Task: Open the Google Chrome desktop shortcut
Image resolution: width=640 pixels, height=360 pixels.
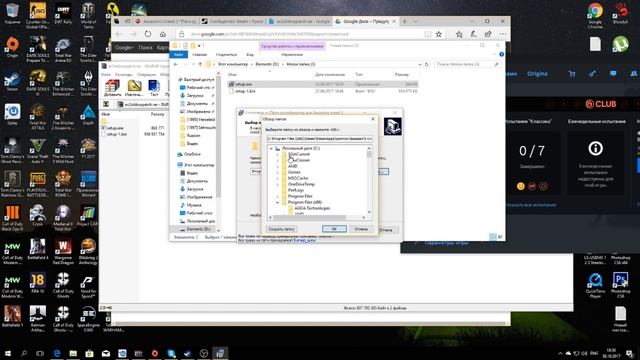Action: [x=595, y=16]
